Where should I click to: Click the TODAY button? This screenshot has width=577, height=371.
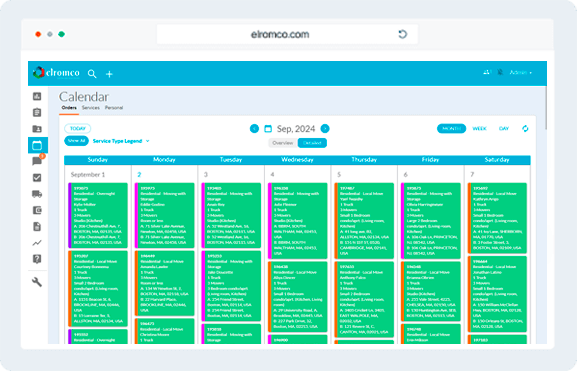[78, 128]
